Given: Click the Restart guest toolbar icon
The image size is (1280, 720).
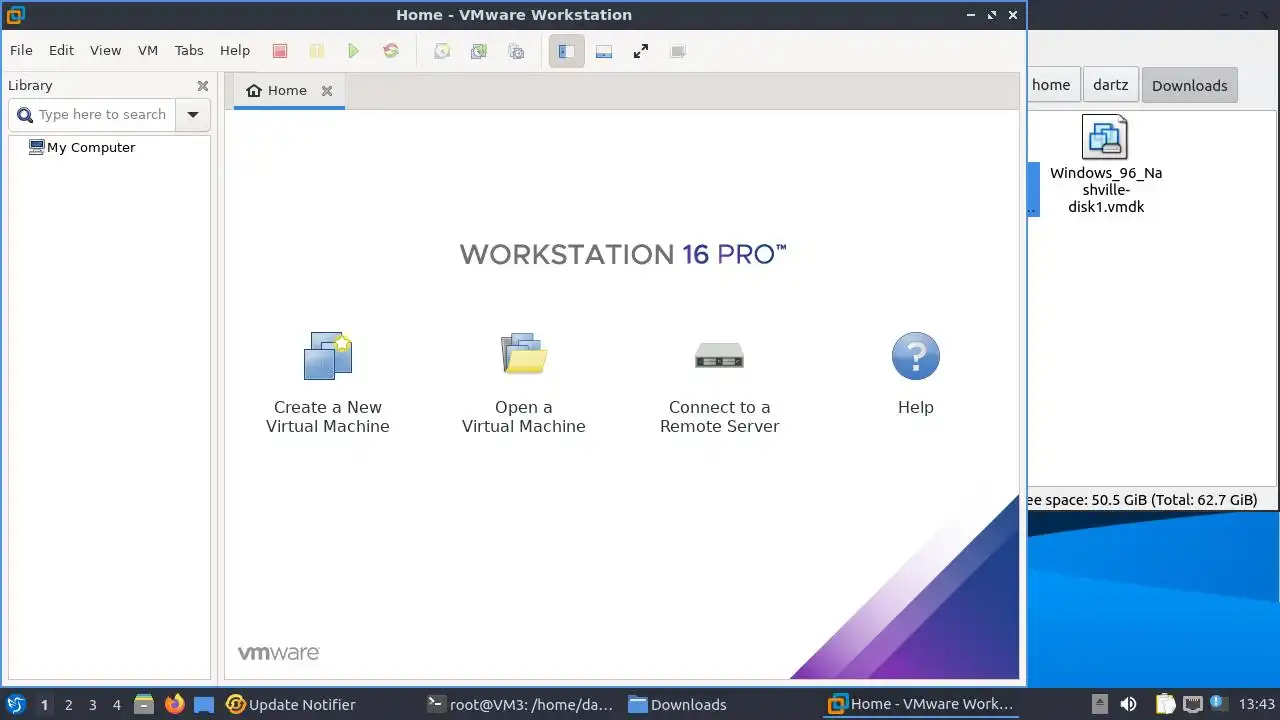Looking at the screenshot, I should (x=391, y=51).
